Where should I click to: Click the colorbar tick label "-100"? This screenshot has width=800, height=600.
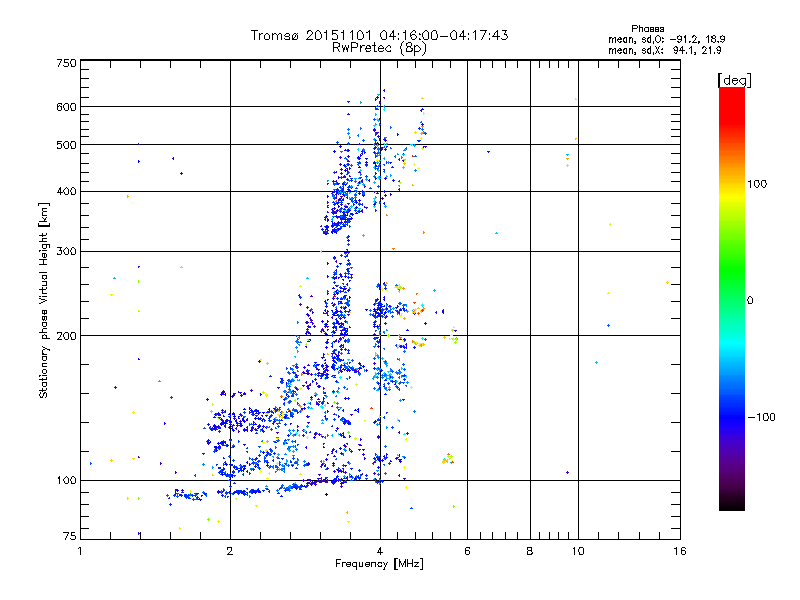click(761, 417)
